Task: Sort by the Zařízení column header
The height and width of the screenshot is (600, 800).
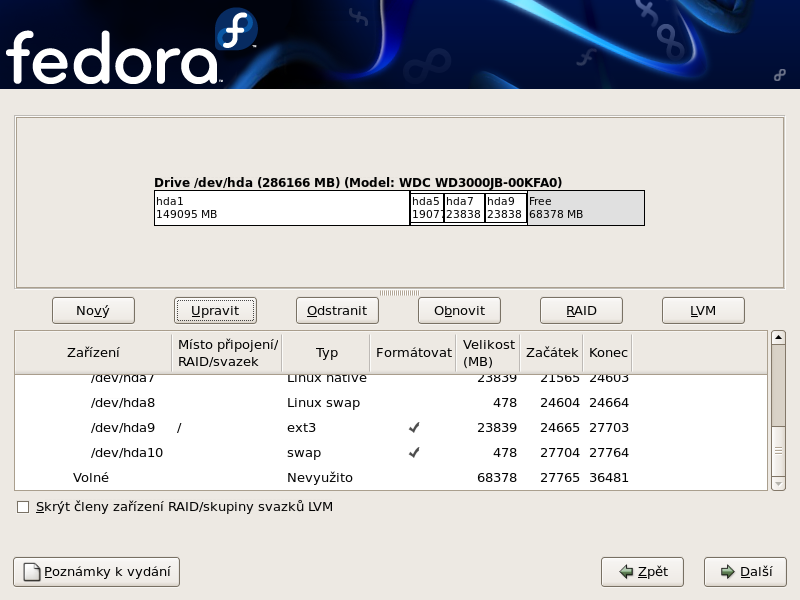Action: point(93,353)
